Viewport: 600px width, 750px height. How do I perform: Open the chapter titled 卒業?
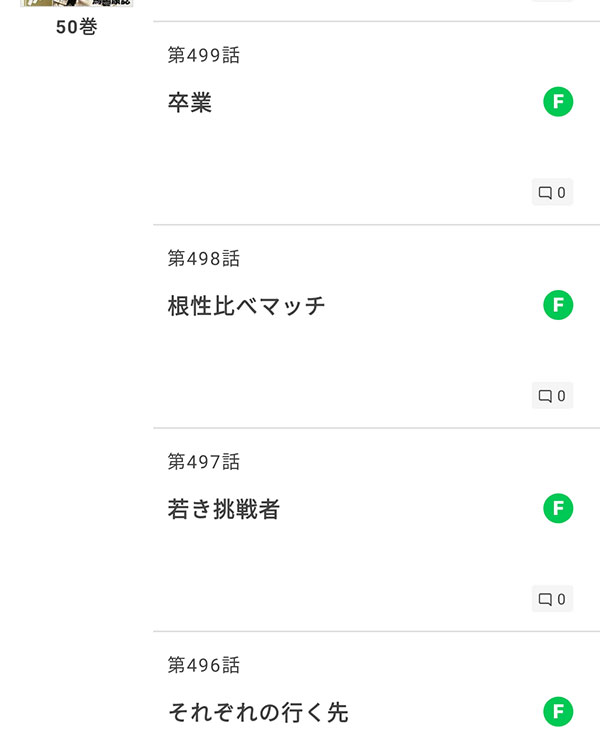[x=189, y=102]
